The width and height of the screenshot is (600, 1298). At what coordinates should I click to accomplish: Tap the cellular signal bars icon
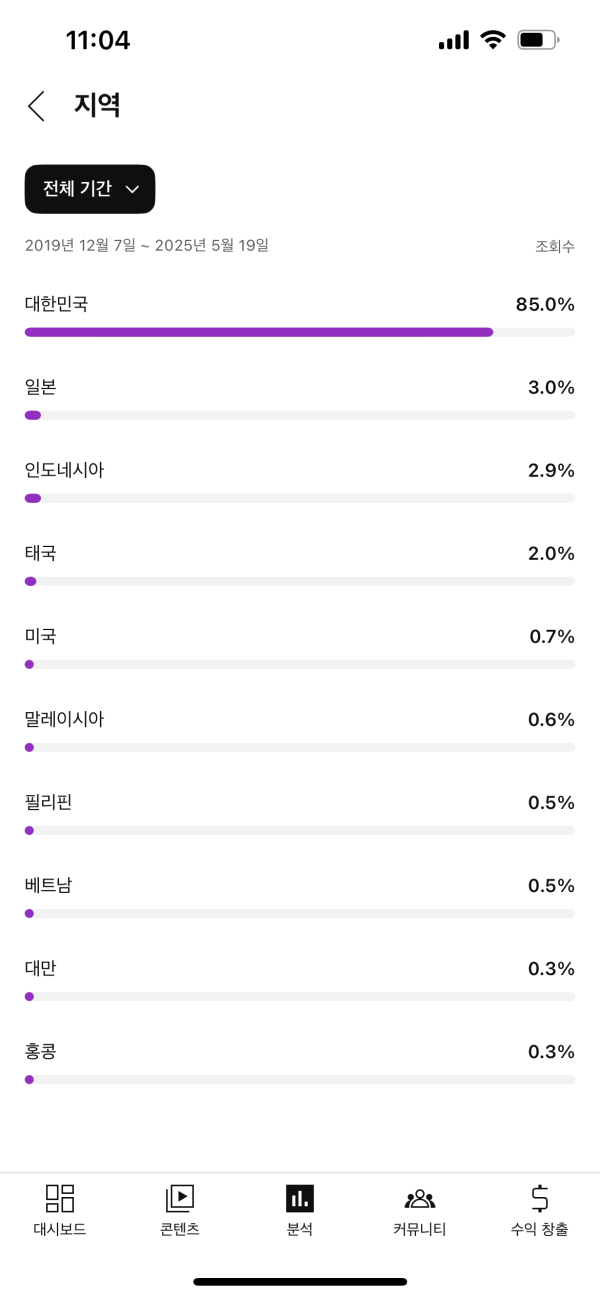(453, 40)
